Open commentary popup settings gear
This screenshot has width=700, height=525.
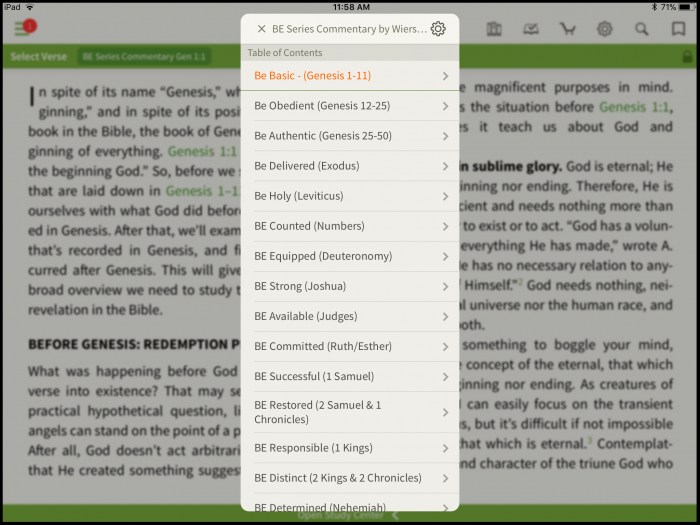tap(438, 29)
